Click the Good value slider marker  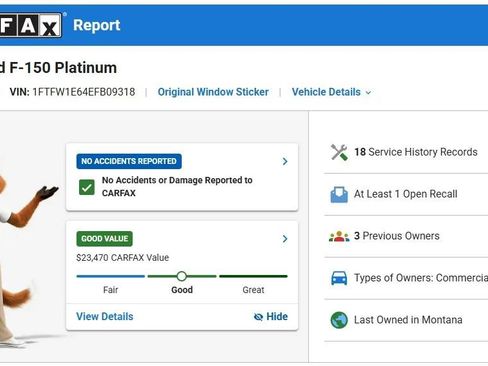[x=182, y=276]
